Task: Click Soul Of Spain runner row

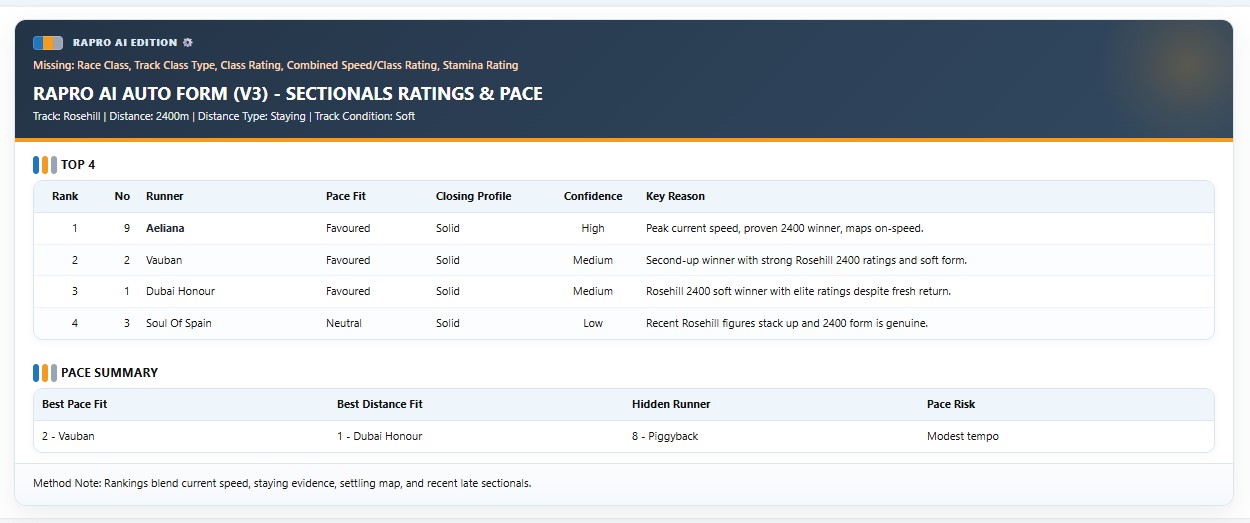Action: click(179, 323)
